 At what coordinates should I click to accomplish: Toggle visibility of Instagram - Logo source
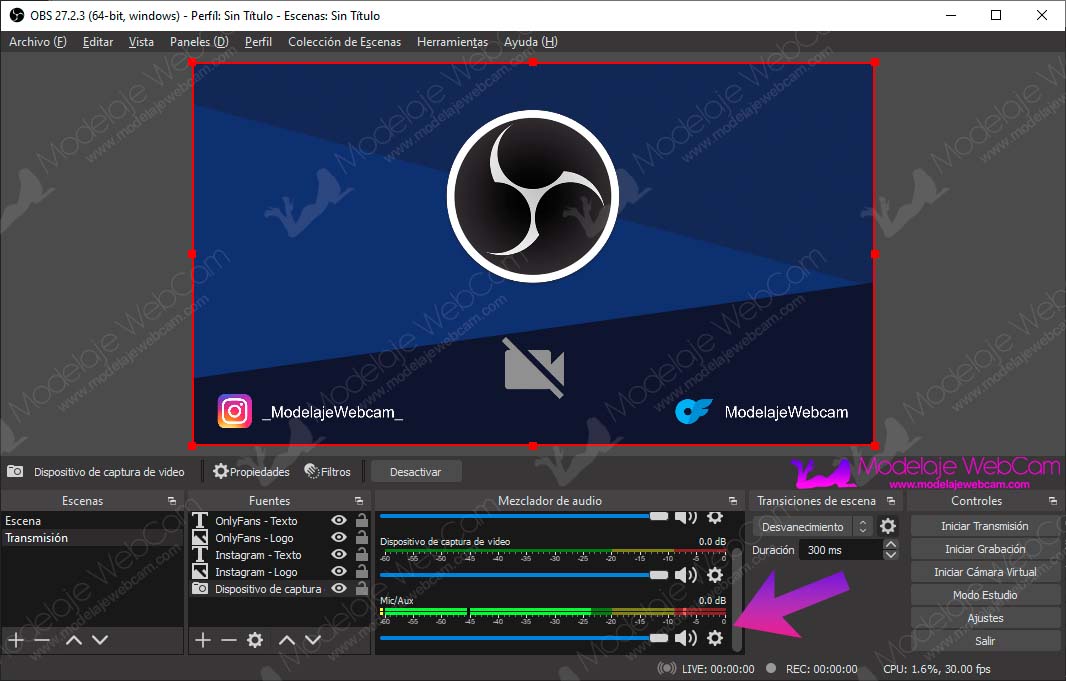339,572
